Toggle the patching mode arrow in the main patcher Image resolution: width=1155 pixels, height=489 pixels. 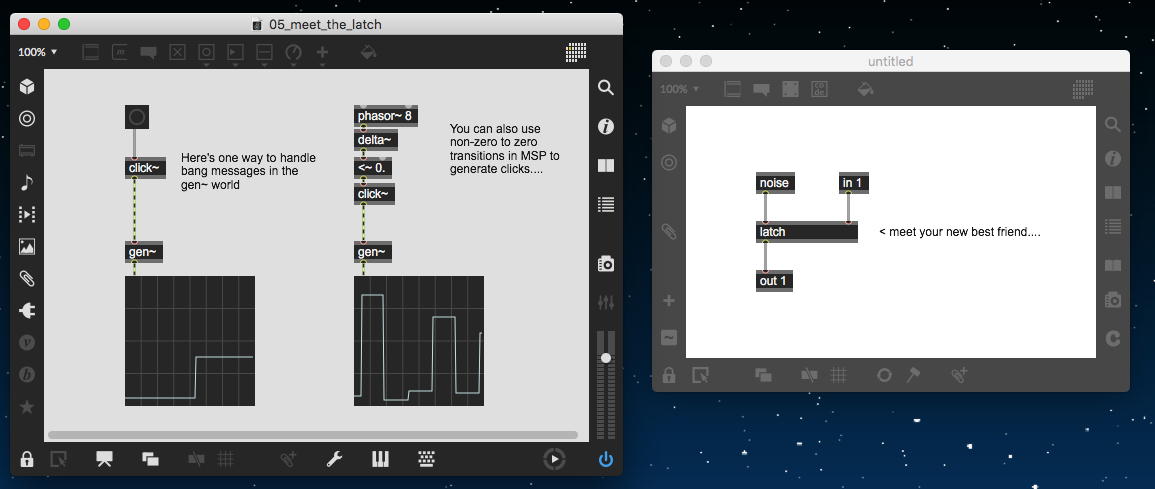point(58,460)
